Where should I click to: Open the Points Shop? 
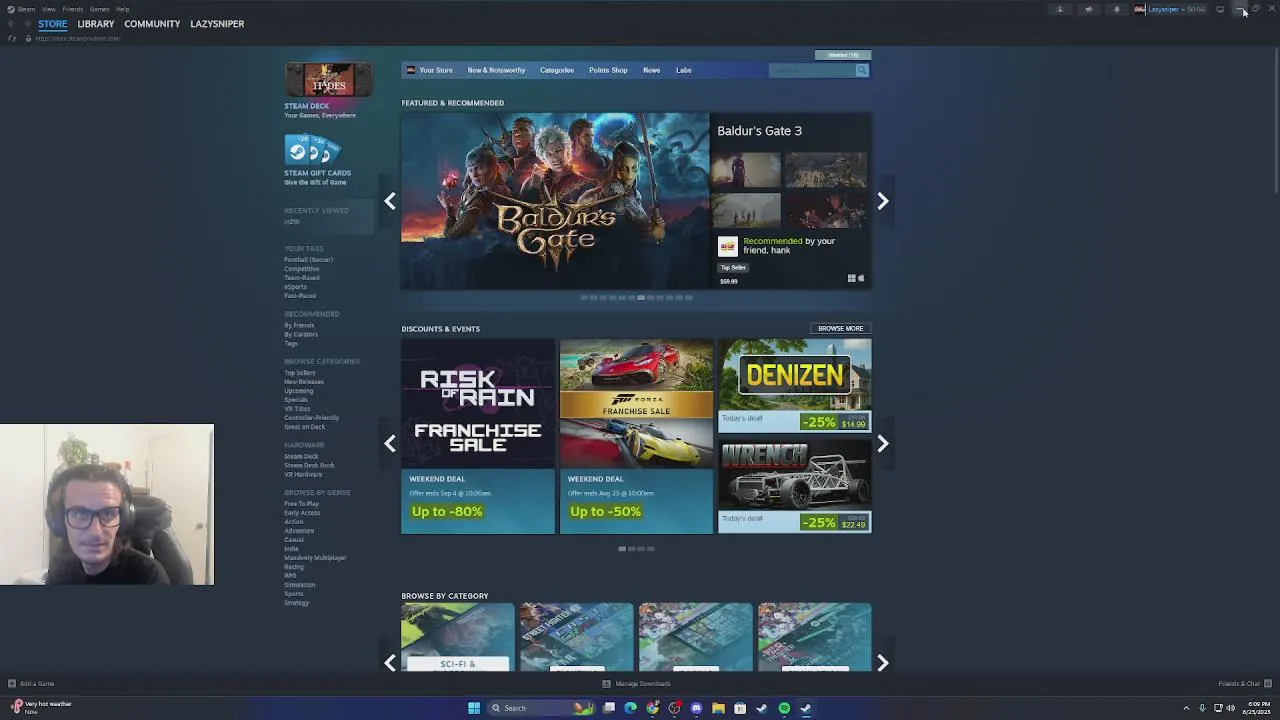608,70
